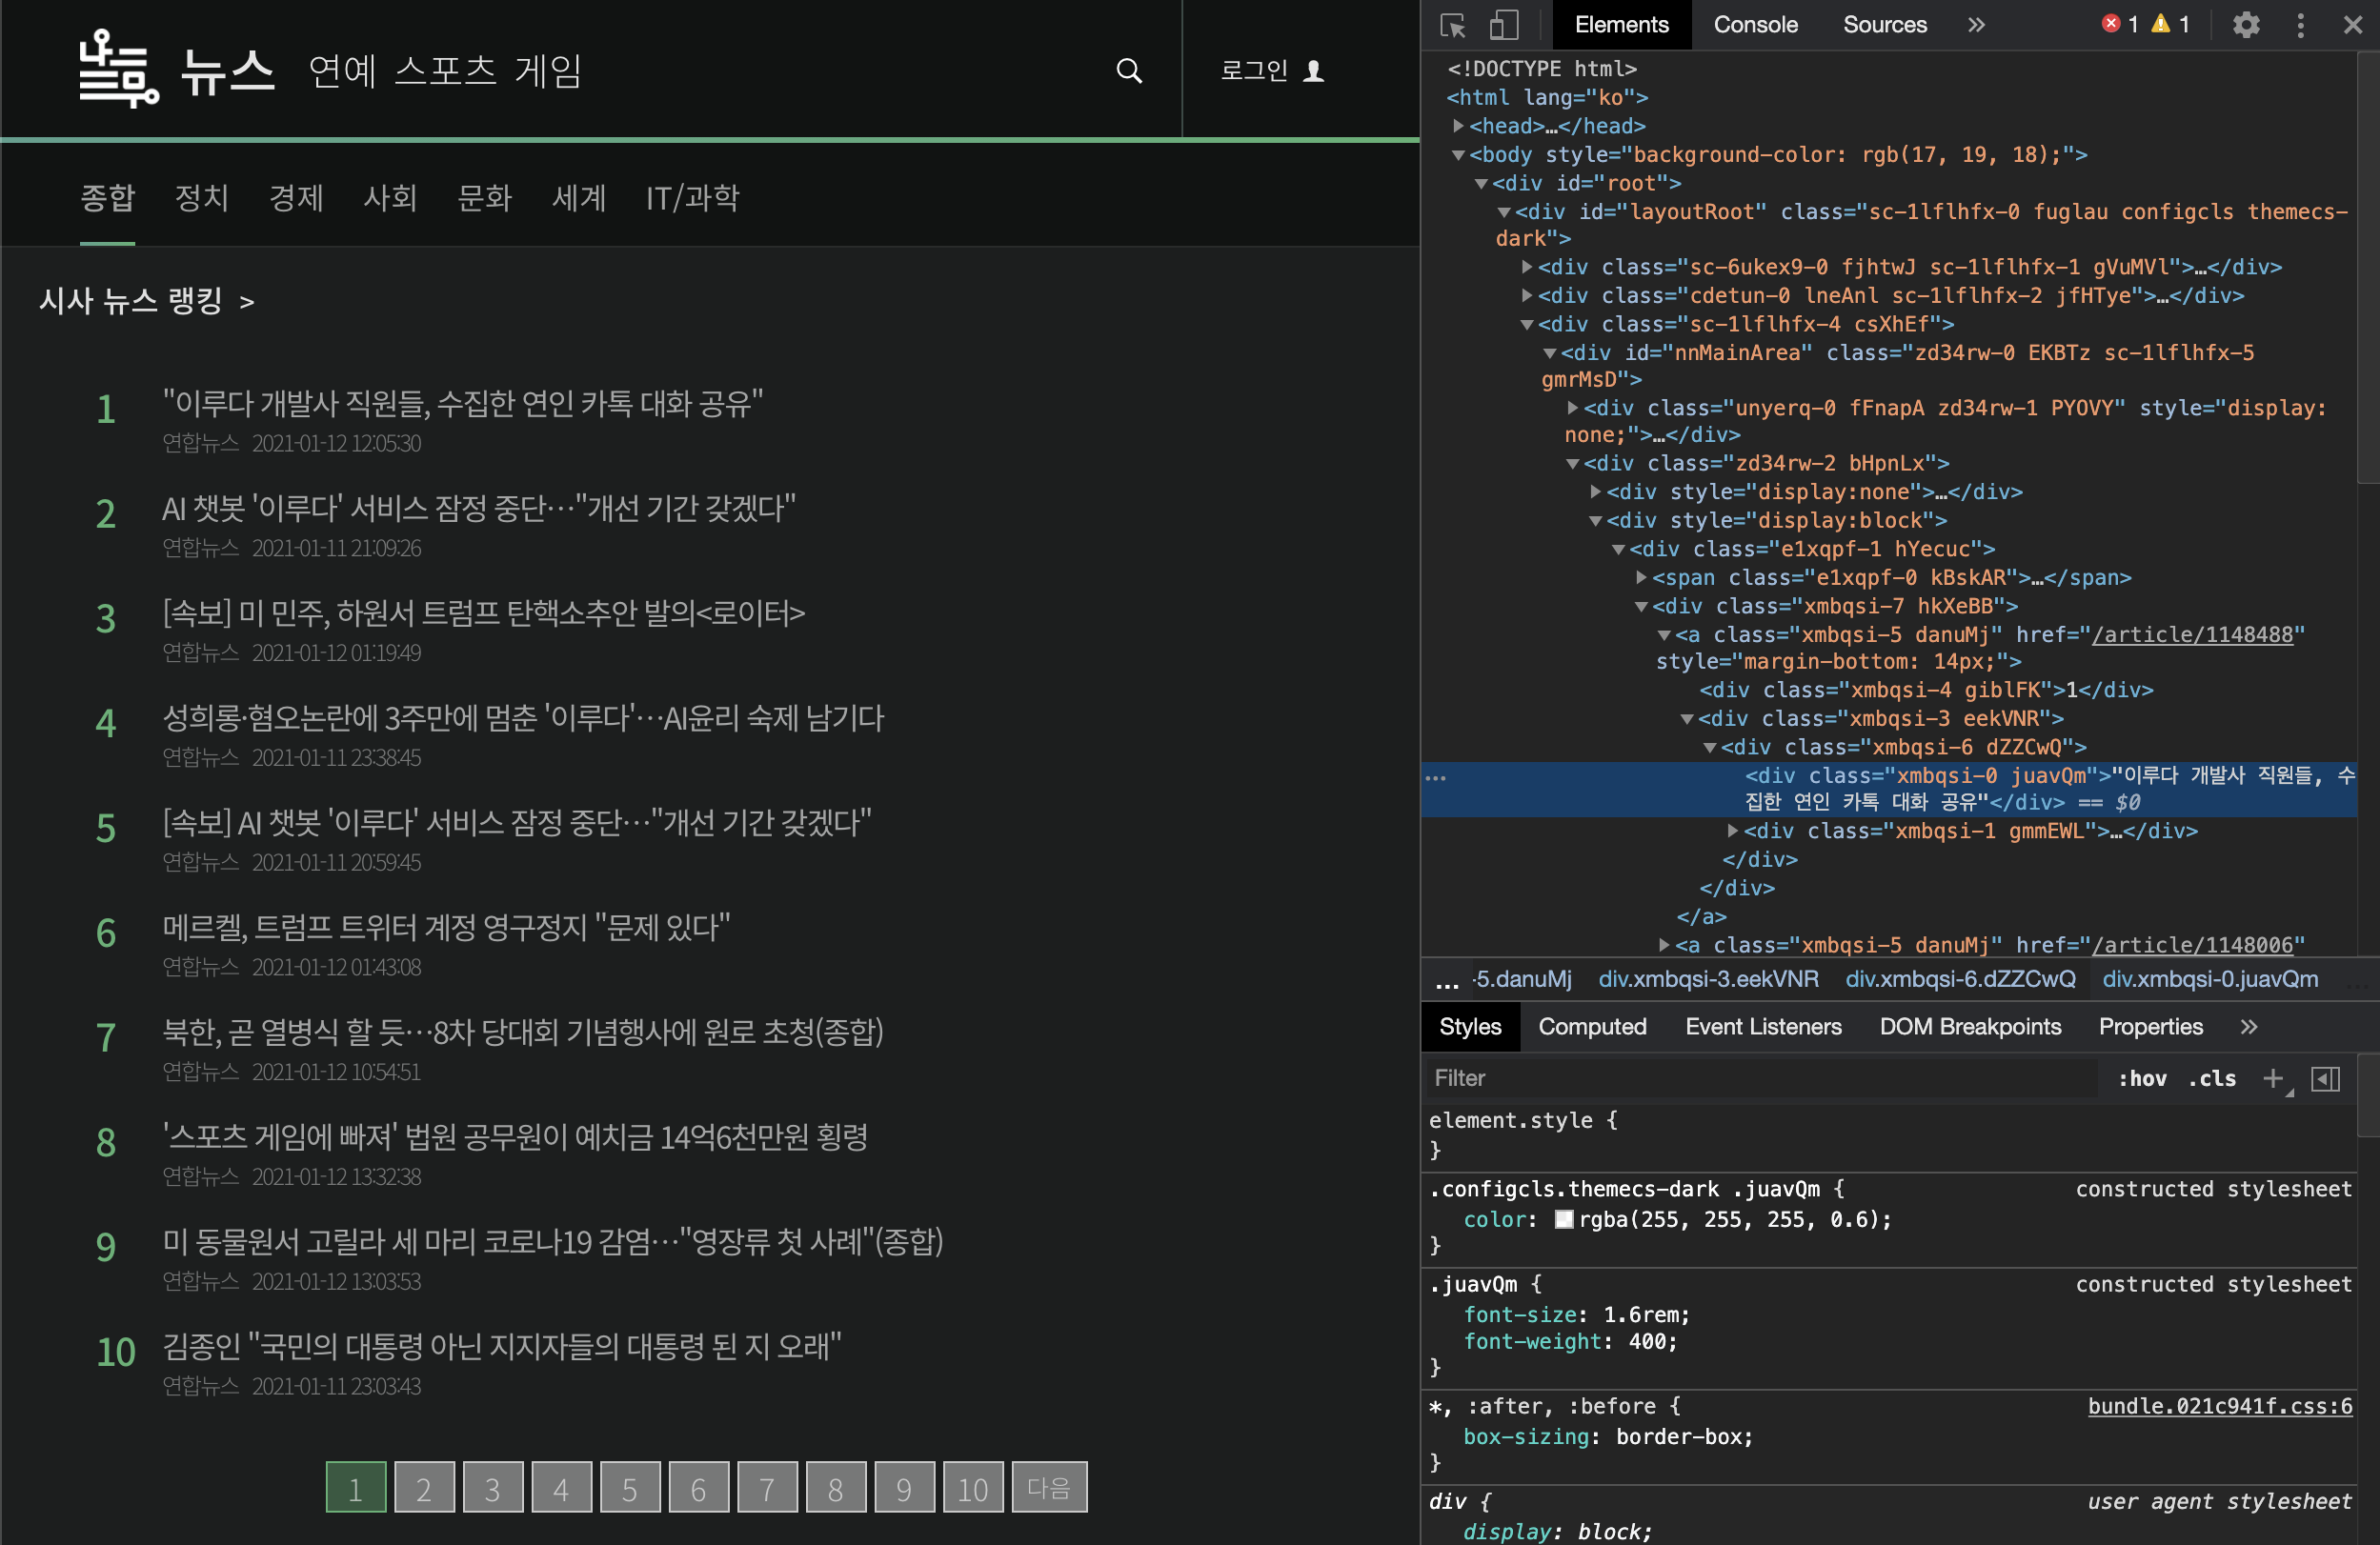Click the new style rule plus icon
2380x1545 pixels.
(2273, 1078)
